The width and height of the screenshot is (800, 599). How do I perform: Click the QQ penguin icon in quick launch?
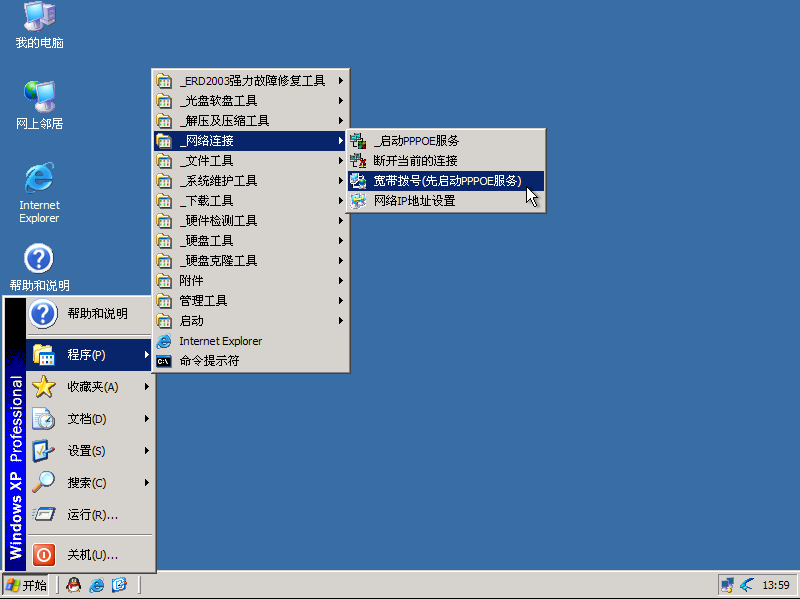coord(73,585)
